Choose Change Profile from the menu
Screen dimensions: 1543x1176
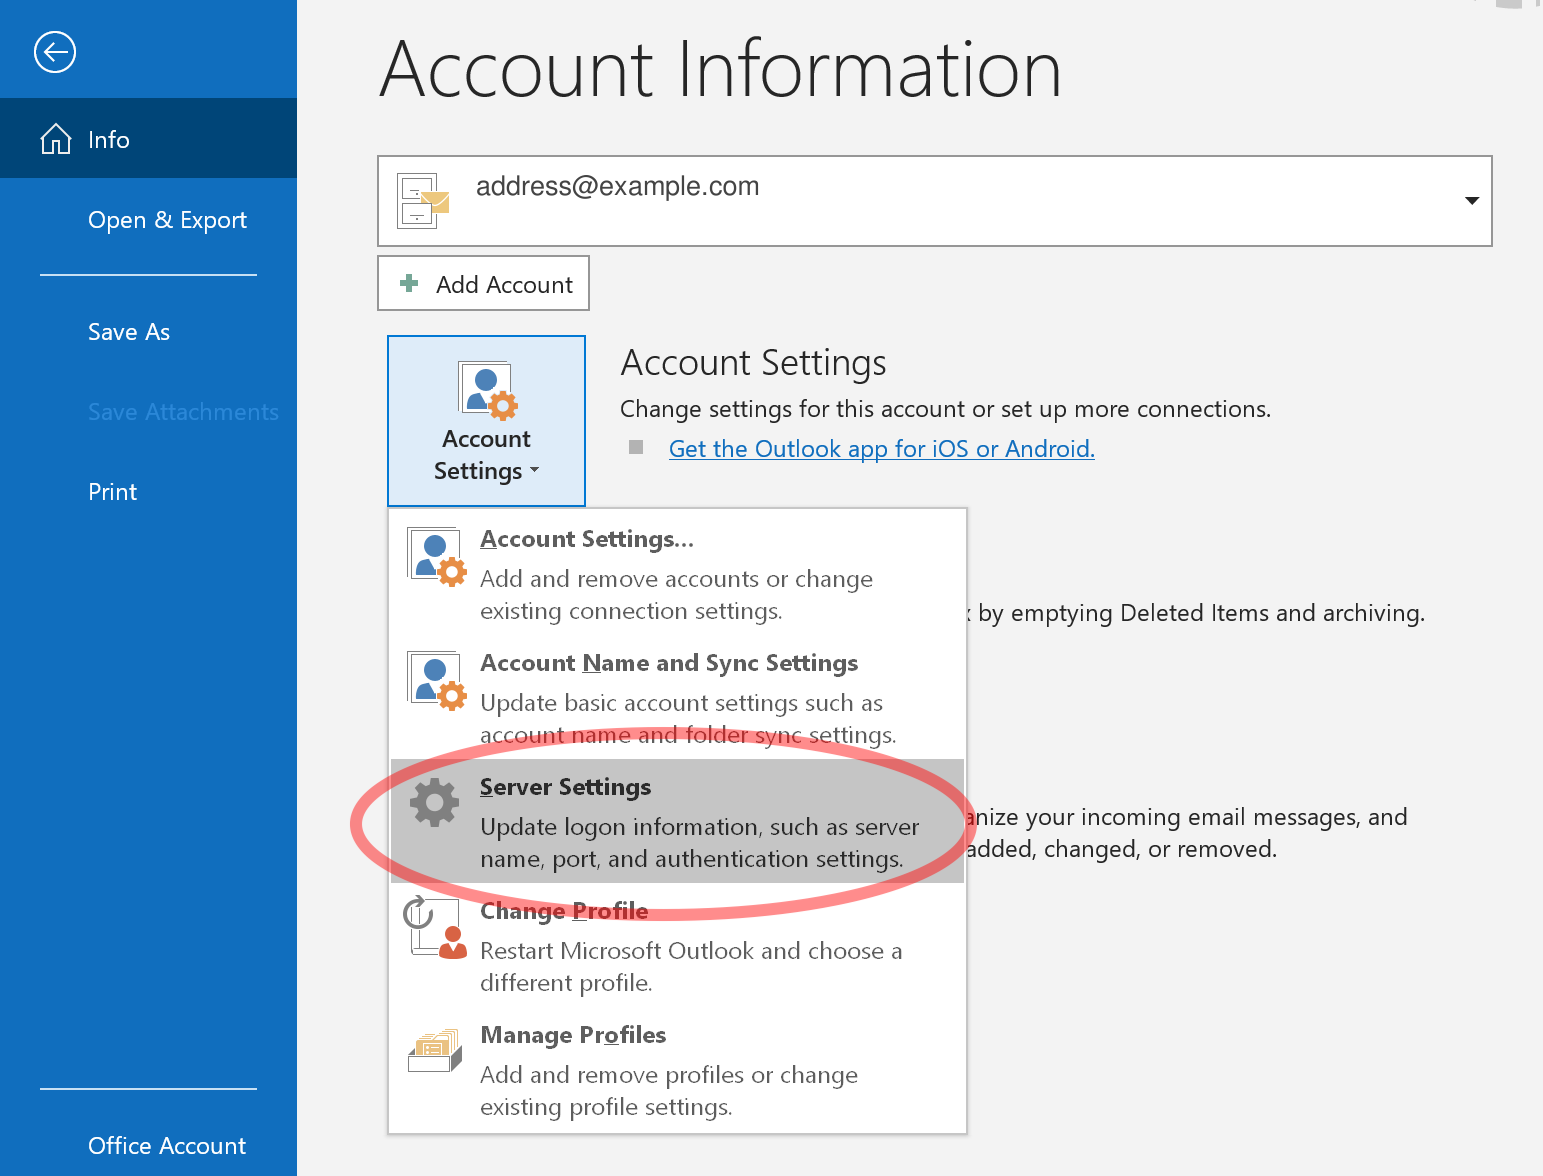[564, 911]
